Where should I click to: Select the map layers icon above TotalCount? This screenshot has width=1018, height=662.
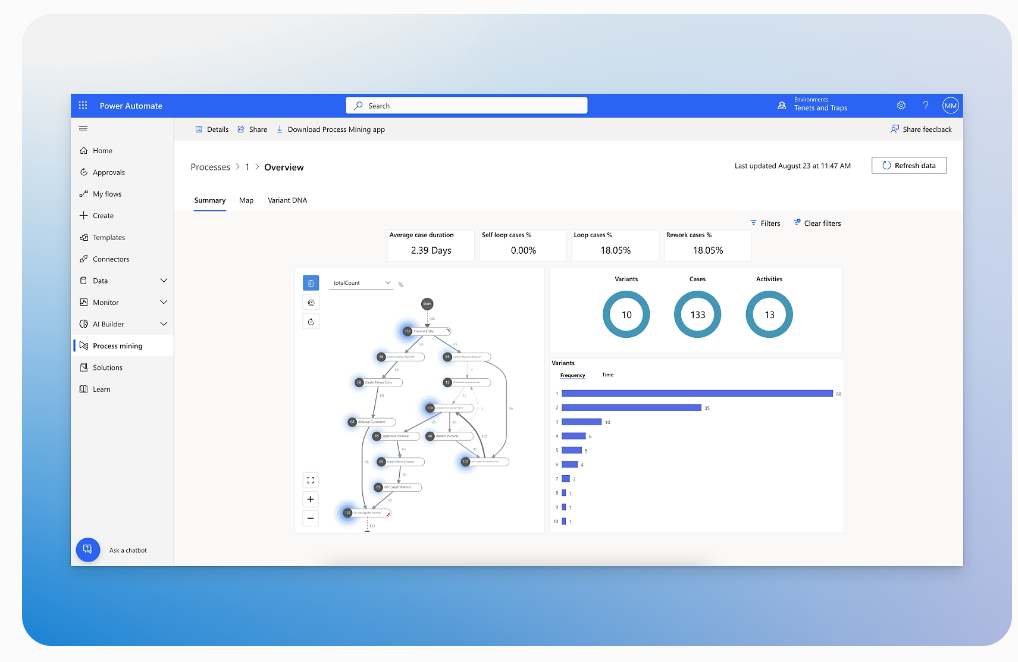310,283
